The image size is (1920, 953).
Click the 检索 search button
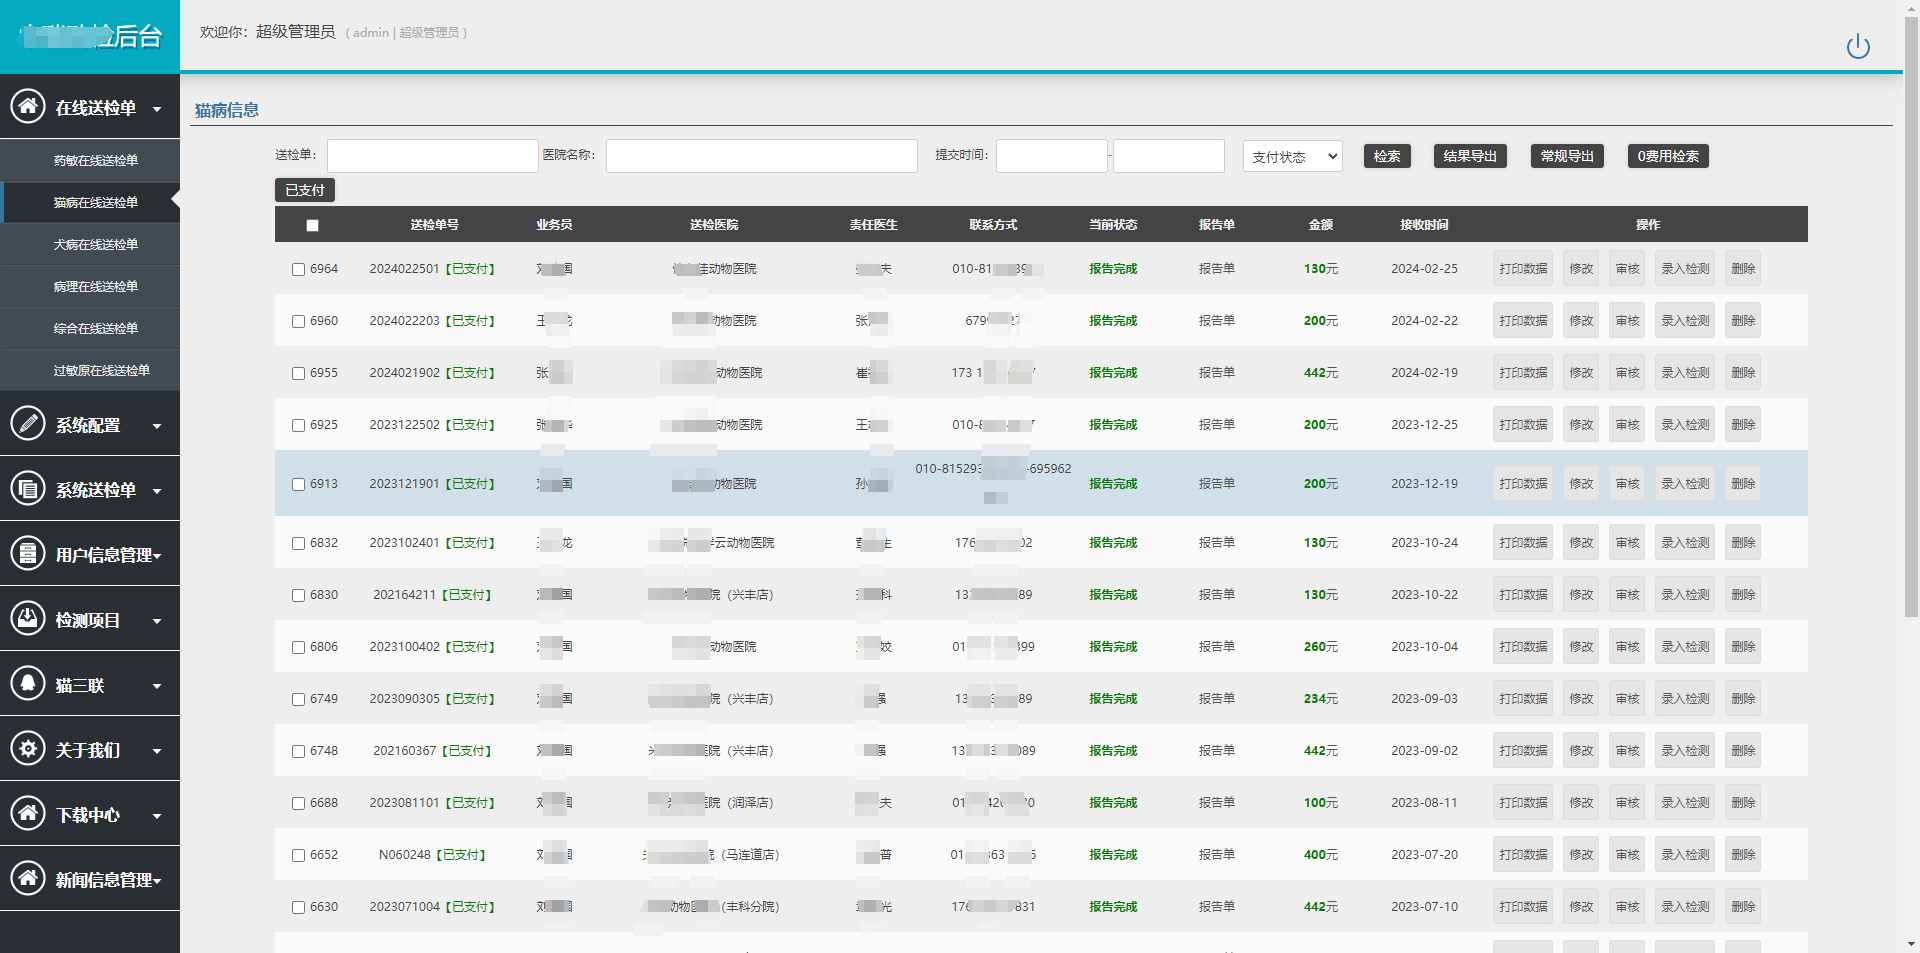pyautogui.click(x=1387, y=156)
